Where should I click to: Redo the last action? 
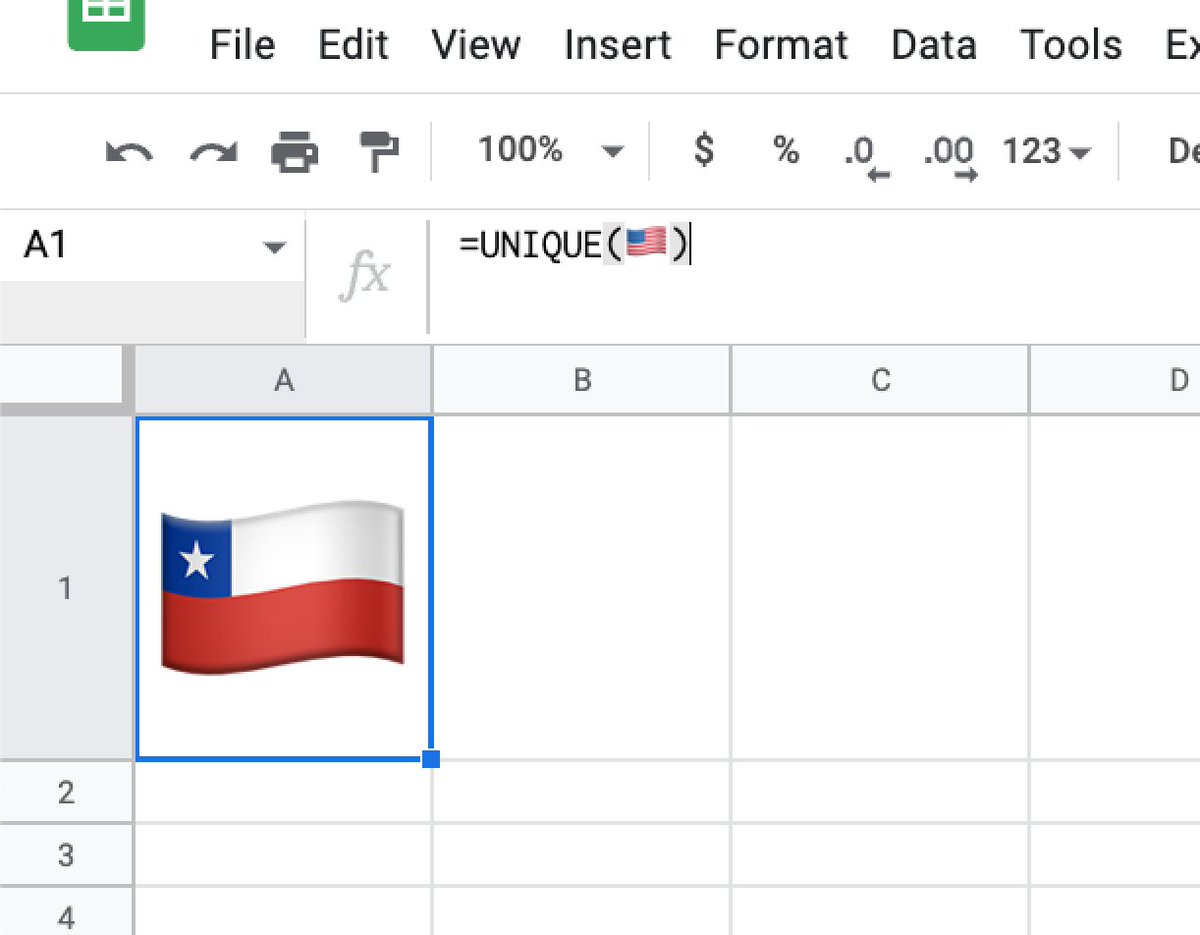[213, 152]
